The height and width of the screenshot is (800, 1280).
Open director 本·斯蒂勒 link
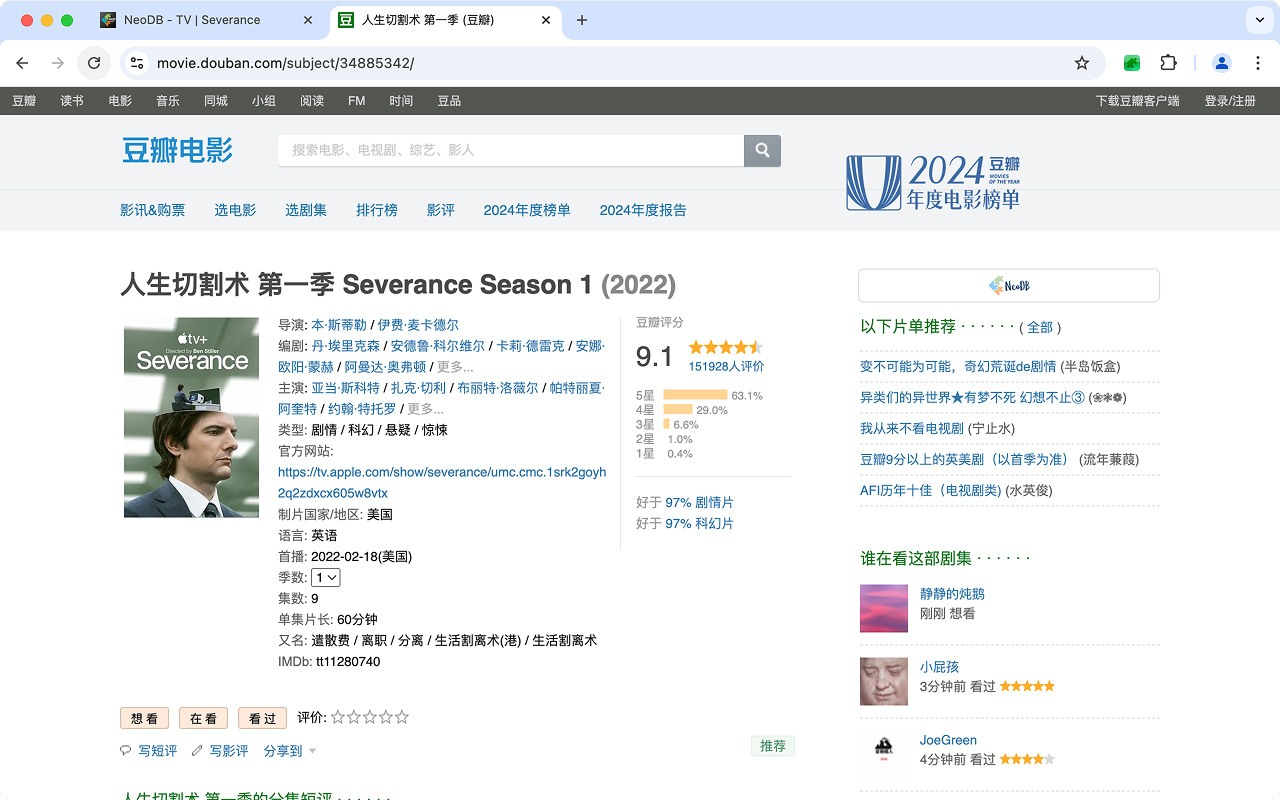click(x=339, y=325)
